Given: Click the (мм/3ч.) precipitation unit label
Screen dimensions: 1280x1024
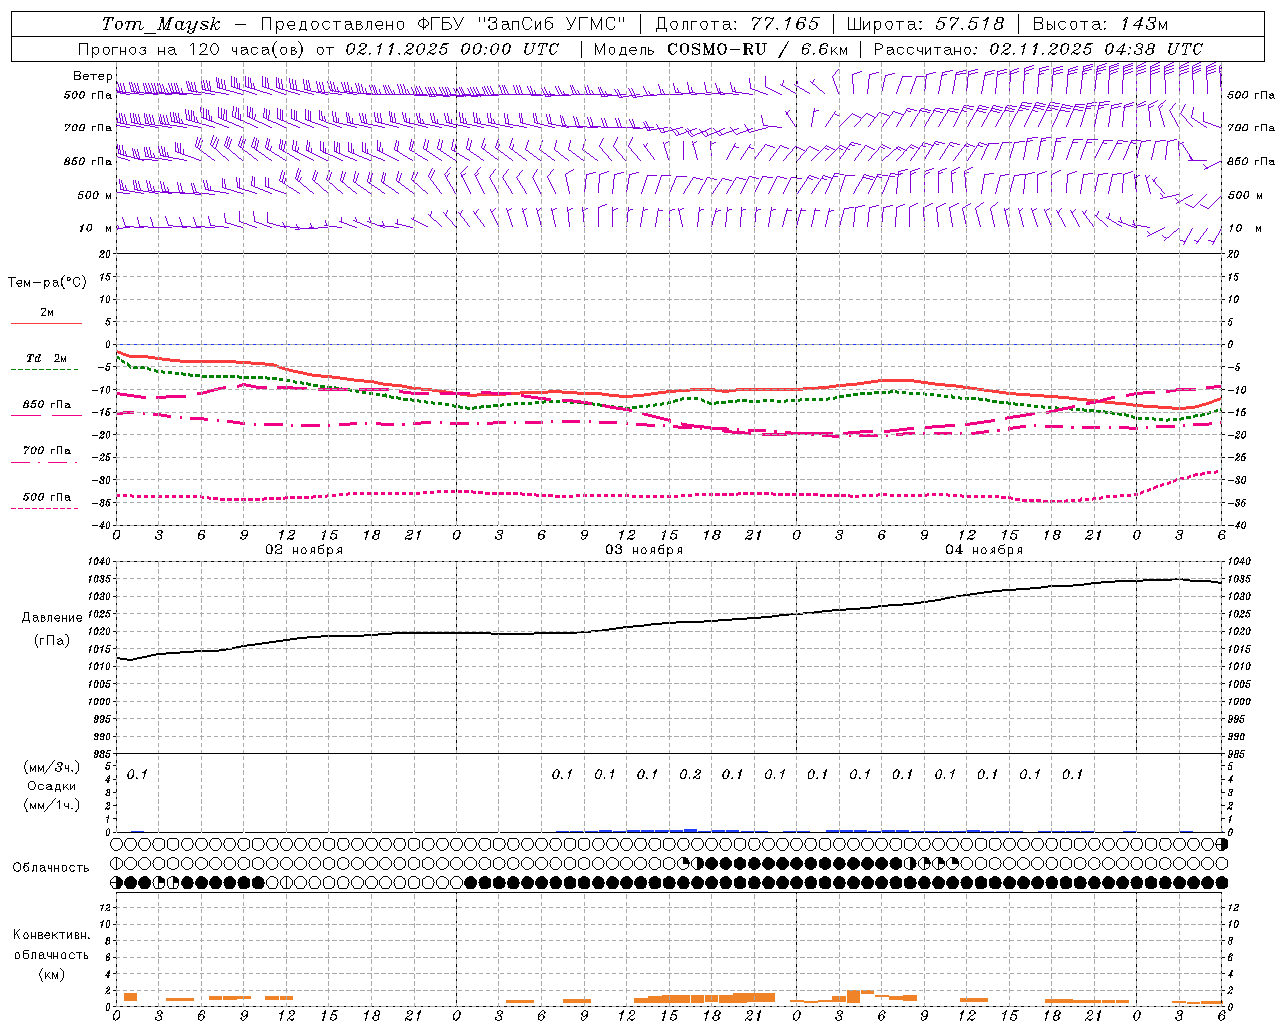Looking at the screenshot, I should tap(52, 767).
